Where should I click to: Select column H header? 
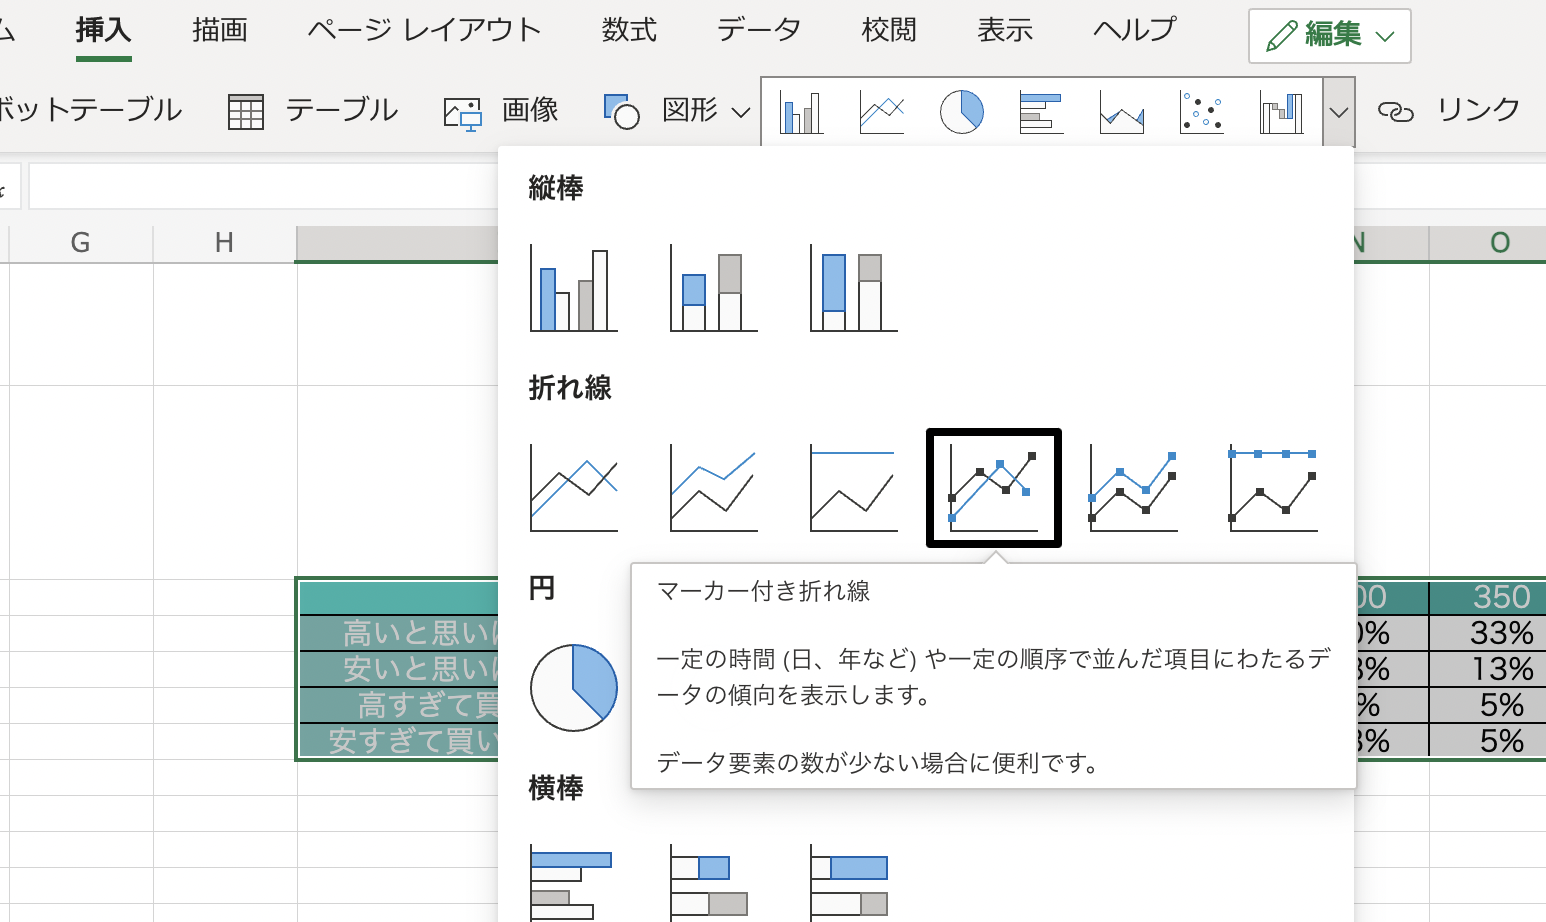pyautogui.click(x=225, y=243)
